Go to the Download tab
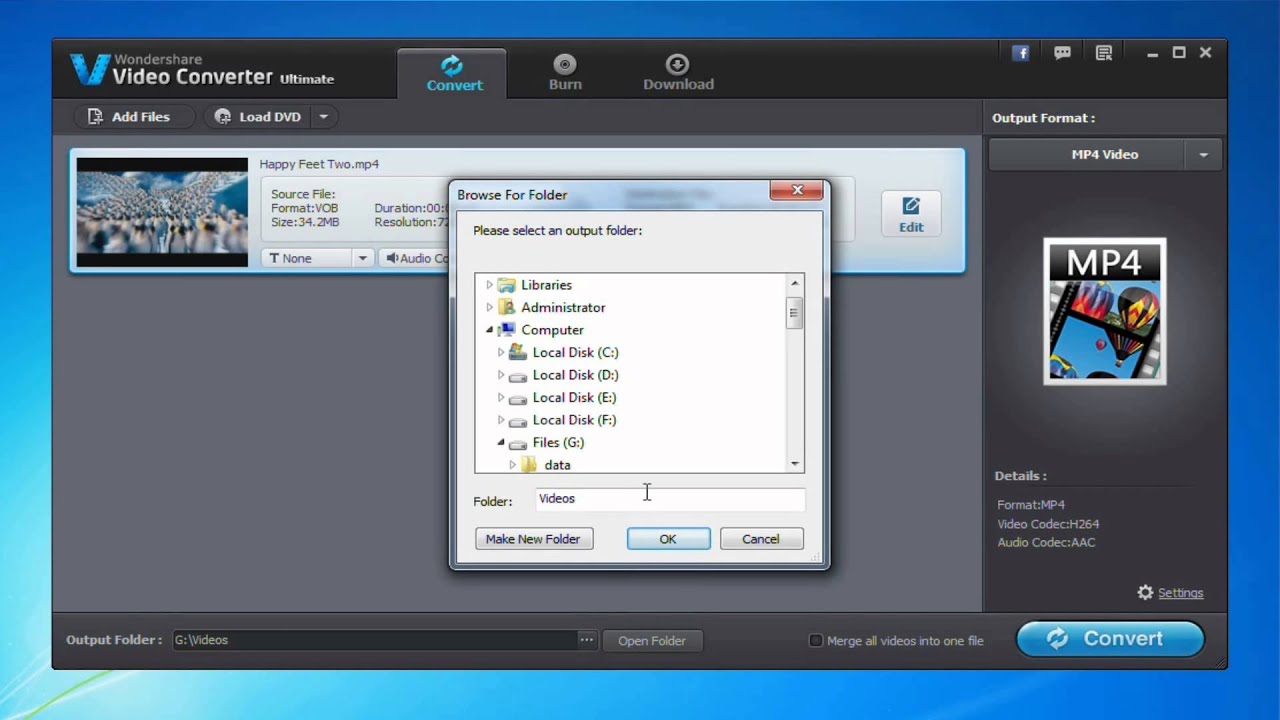 678,73
